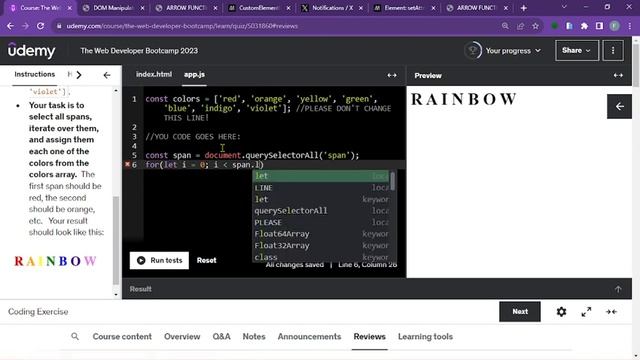This screenshot has height=360, width=640.
Task: Enter fullscreen with expand icon
Action: point(587,312)
